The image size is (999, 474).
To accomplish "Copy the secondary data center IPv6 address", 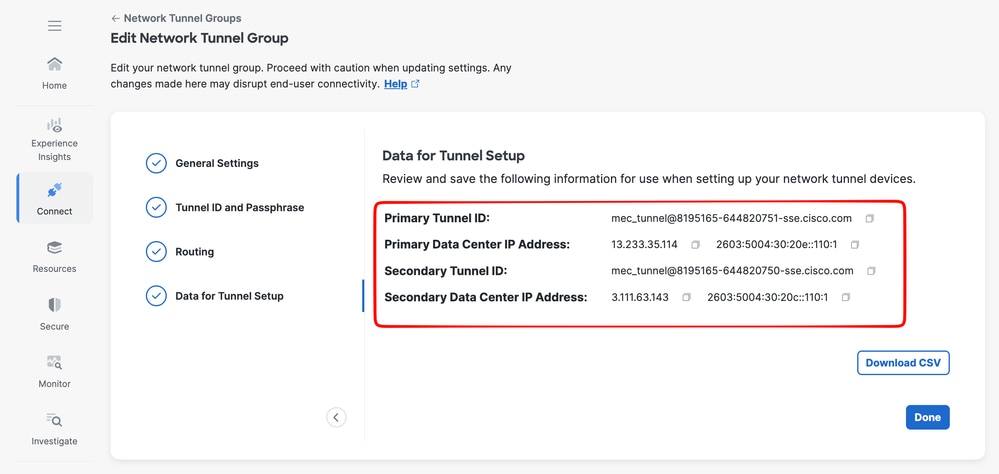I will 846,297.
